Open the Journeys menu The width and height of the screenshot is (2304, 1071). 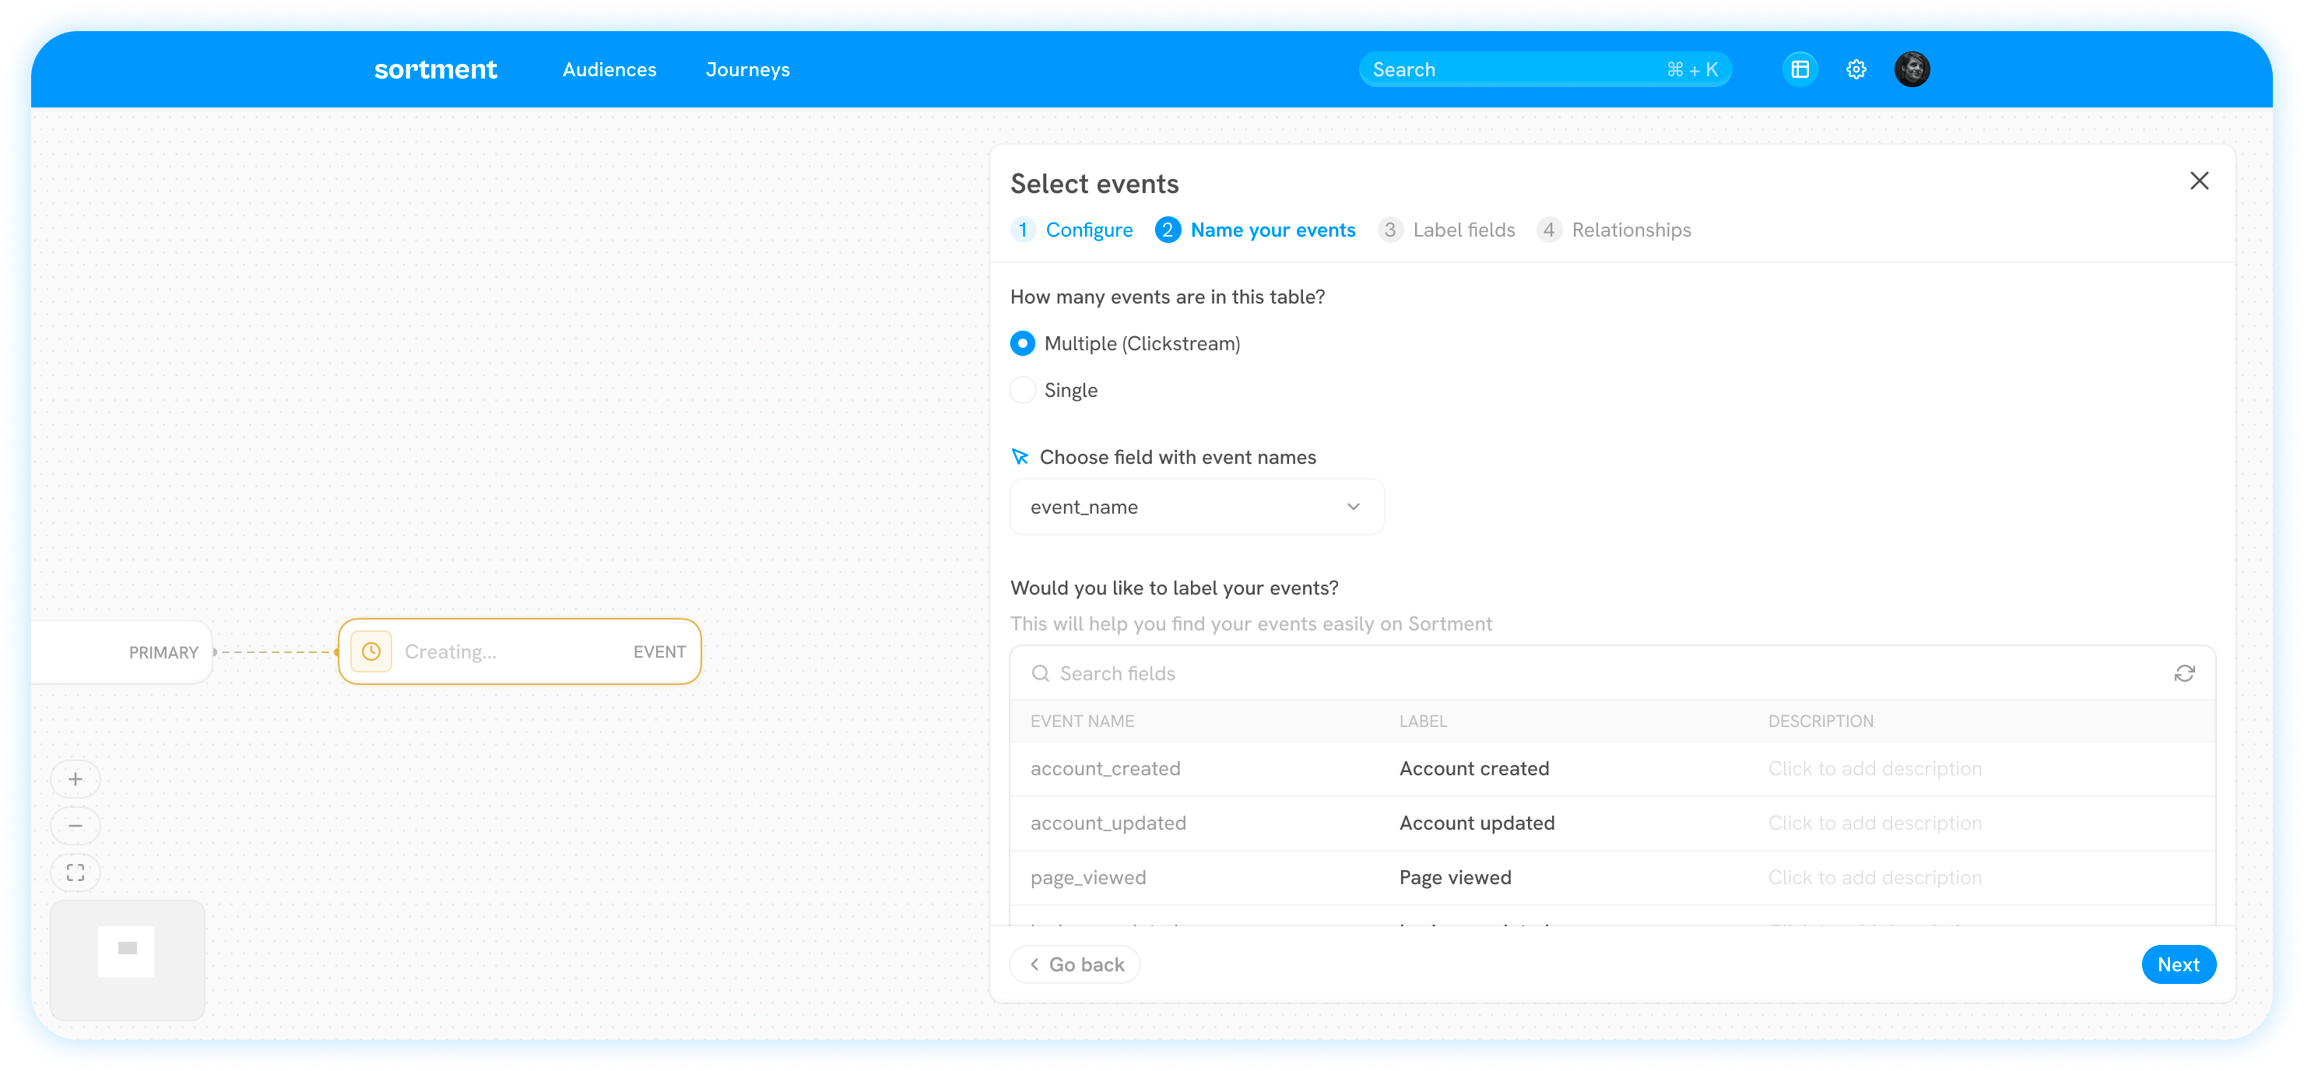click(747, 70)
